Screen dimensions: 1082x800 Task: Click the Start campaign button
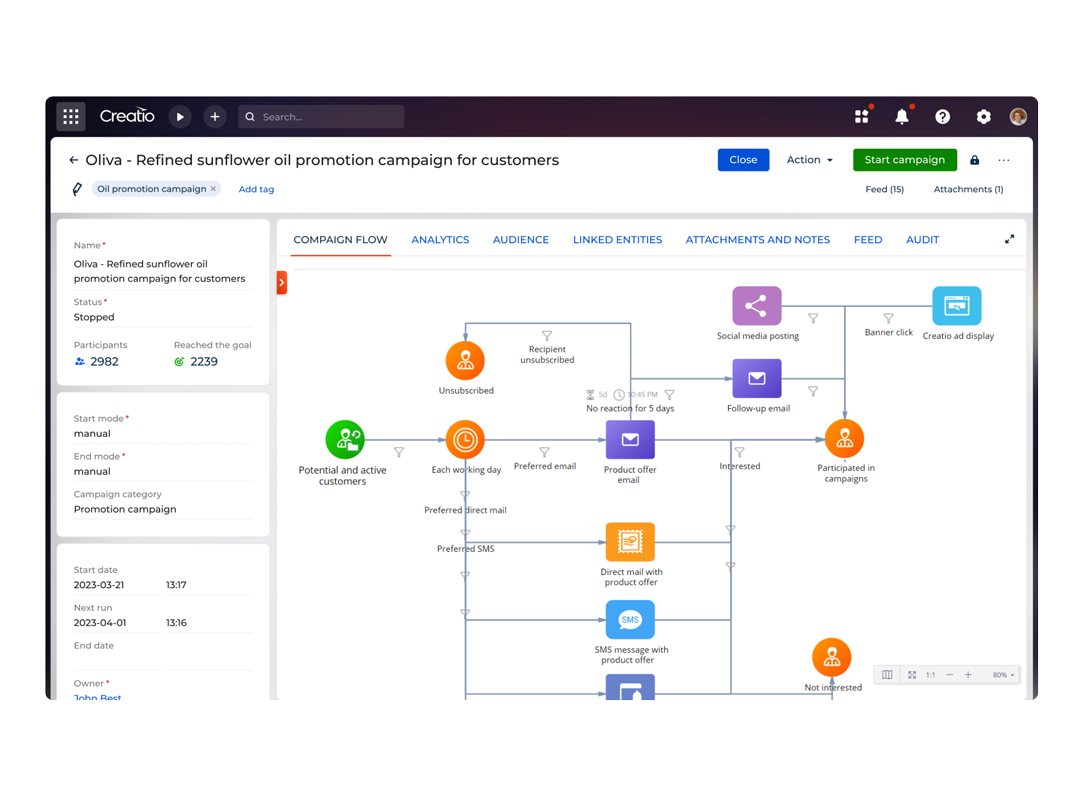coord(904,160)
